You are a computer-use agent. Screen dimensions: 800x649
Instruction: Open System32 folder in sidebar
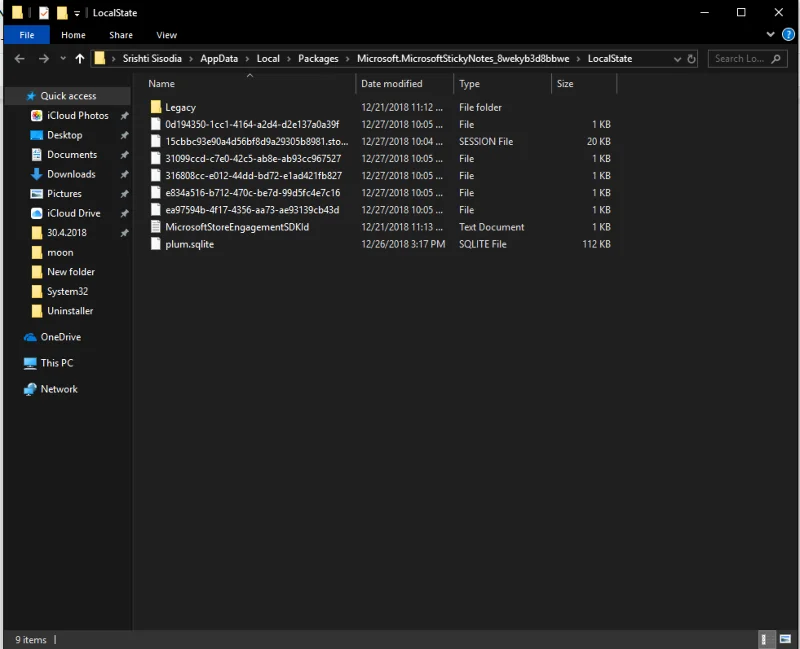tap(67, 291)
